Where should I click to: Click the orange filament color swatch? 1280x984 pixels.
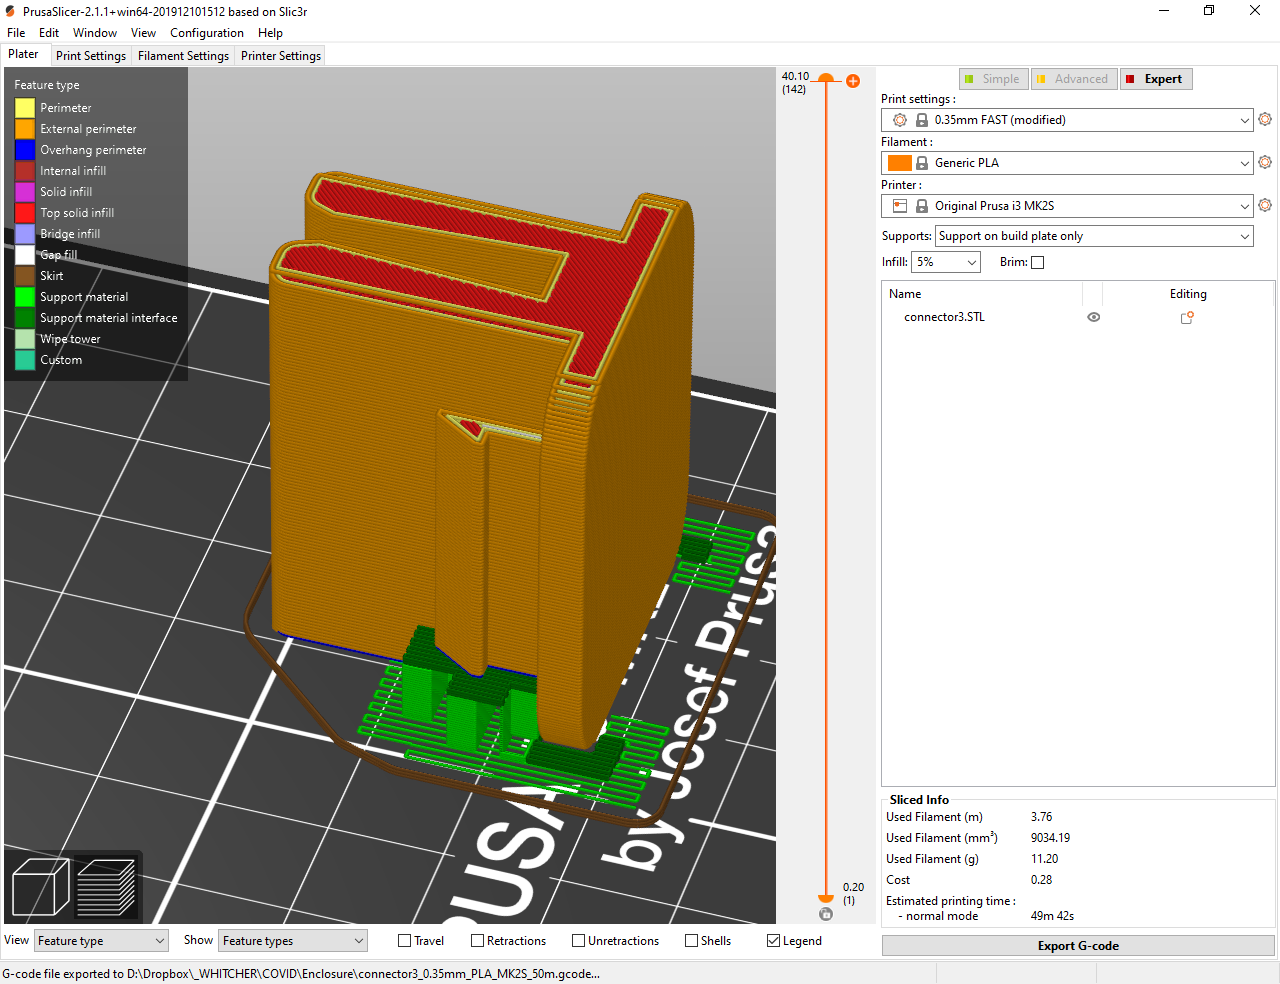click(x=900, y=163)
